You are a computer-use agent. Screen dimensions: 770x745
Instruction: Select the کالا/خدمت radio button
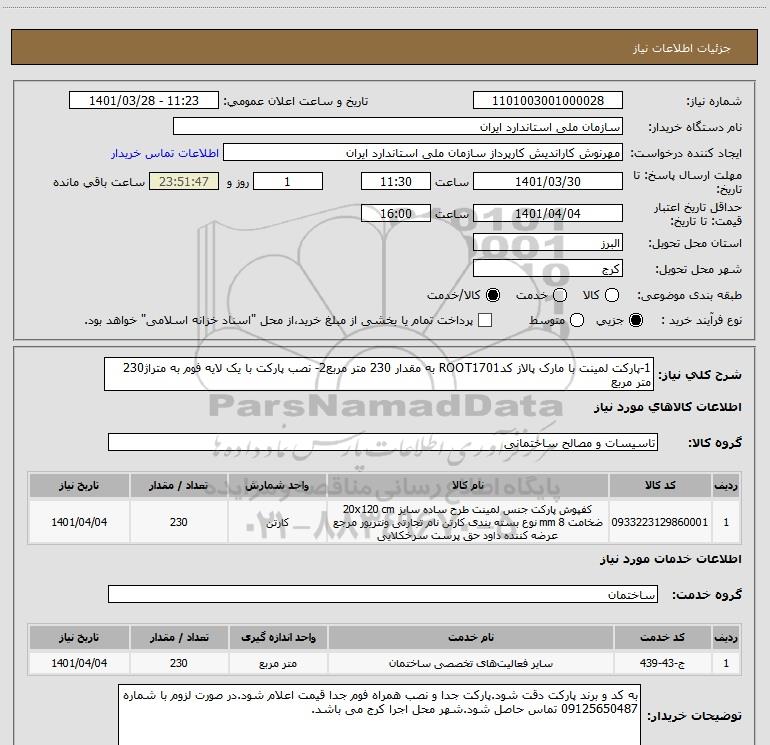[x=493, y=295]
